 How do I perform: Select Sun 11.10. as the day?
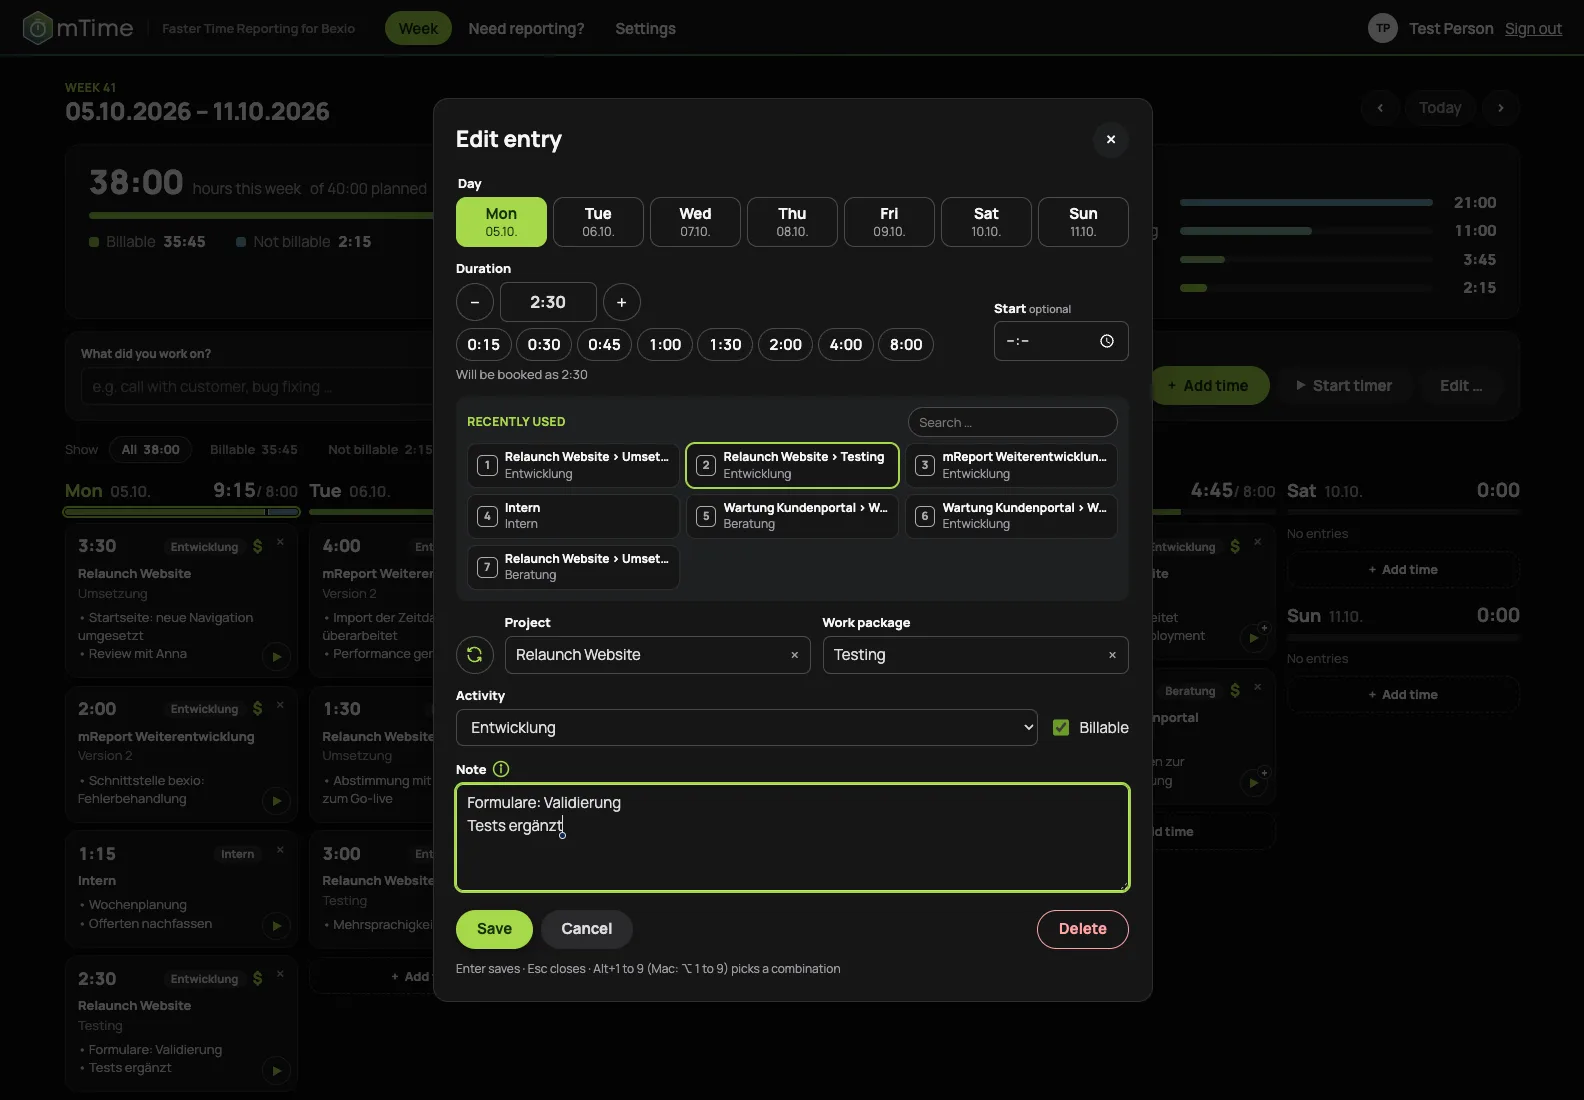point(1083,222)
